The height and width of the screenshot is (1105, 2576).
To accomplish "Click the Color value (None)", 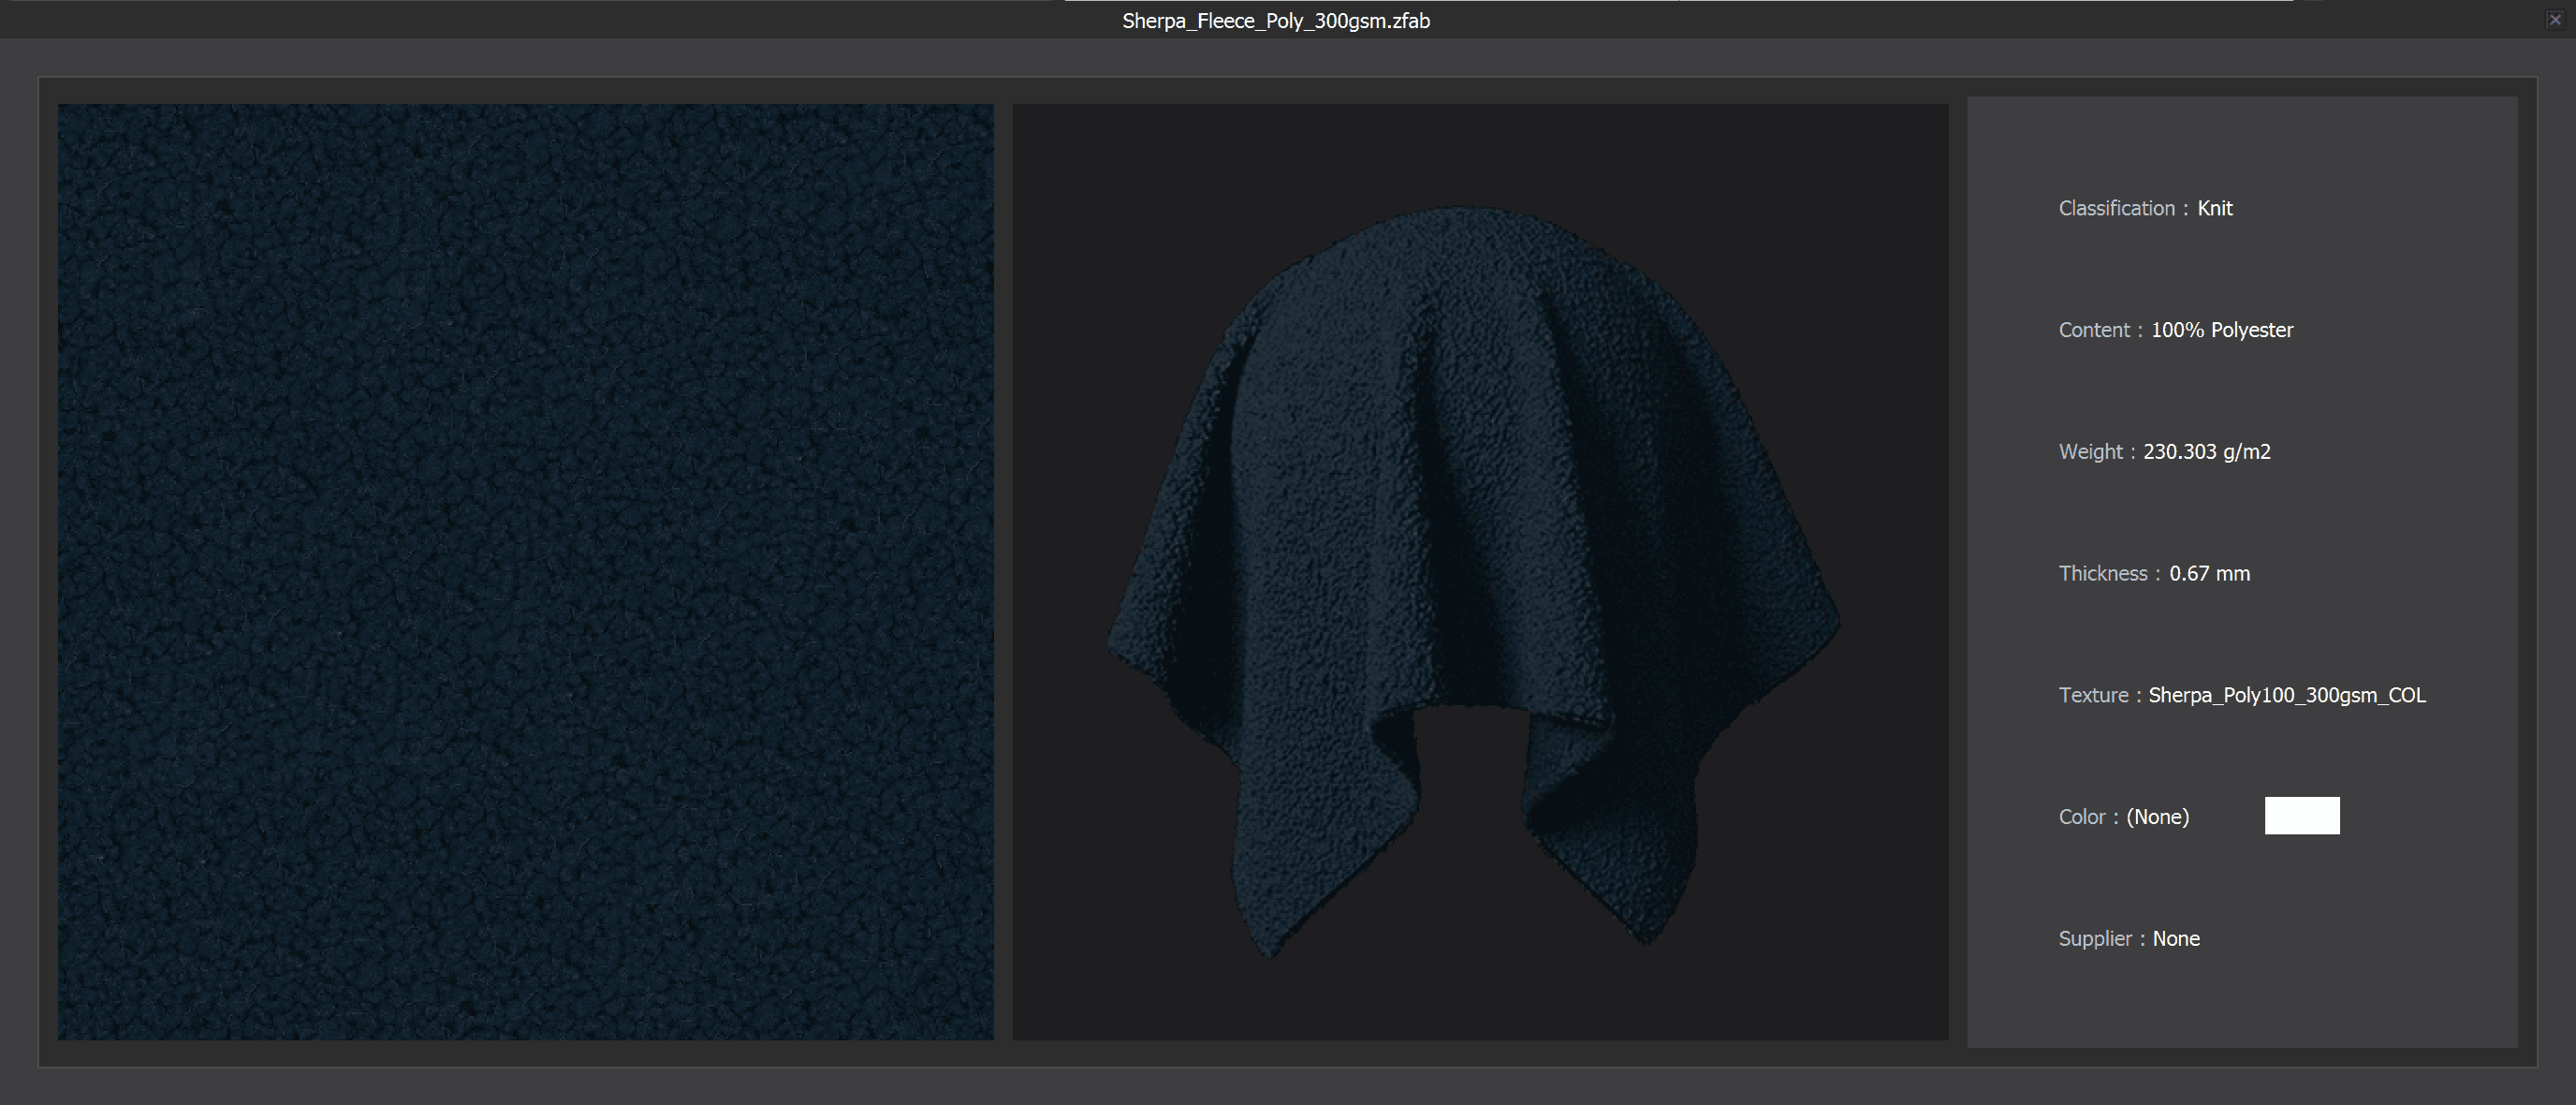I will tap(2158, 817).
